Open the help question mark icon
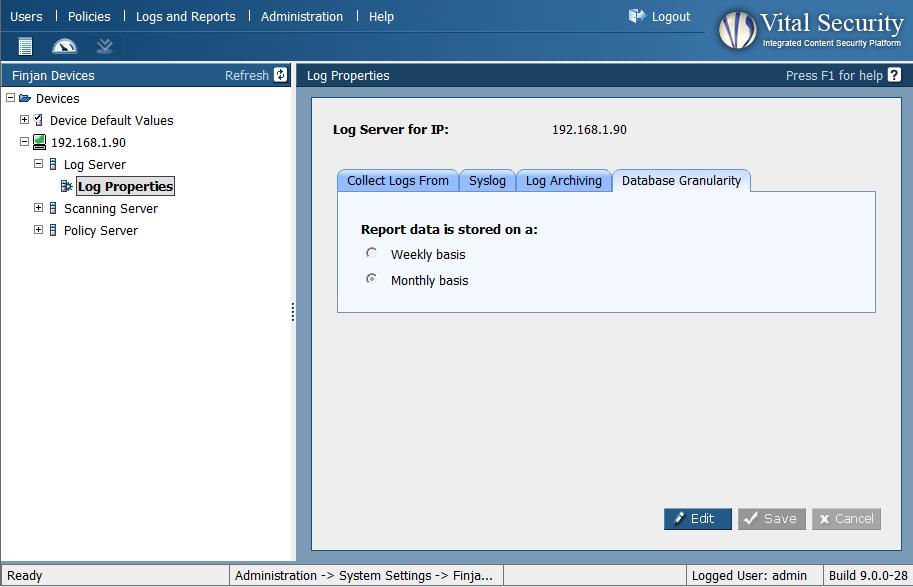 point(894,75)
